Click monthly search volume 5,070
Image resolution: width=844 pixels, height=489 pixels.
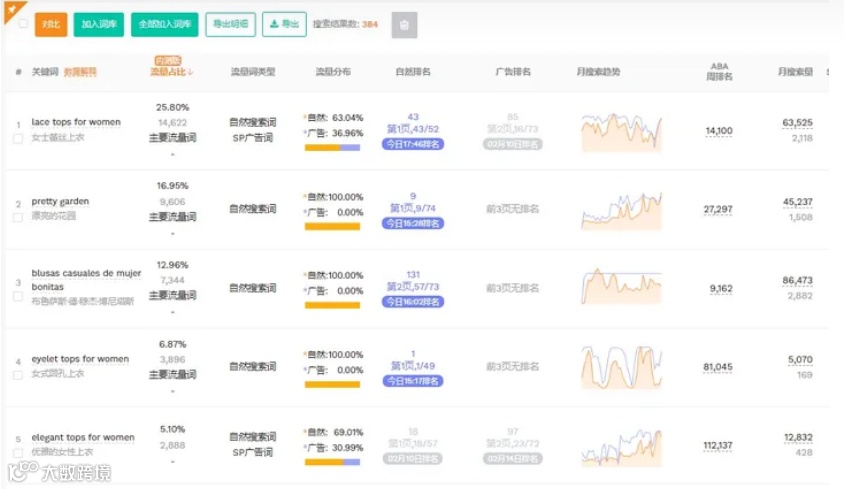point(800,360)
